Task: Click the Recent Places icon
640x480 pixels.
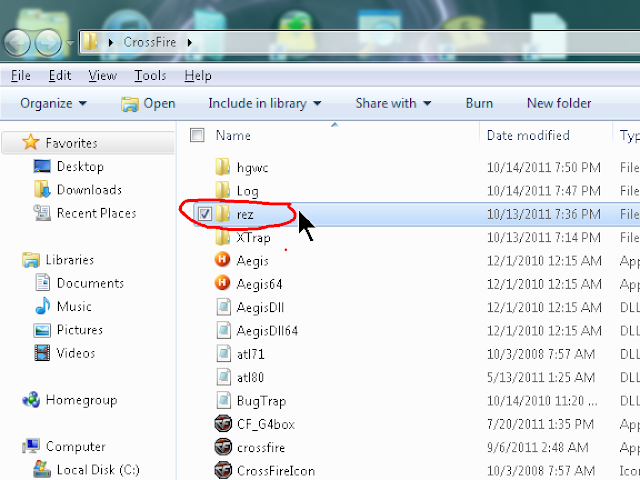Action: (42, 213)
